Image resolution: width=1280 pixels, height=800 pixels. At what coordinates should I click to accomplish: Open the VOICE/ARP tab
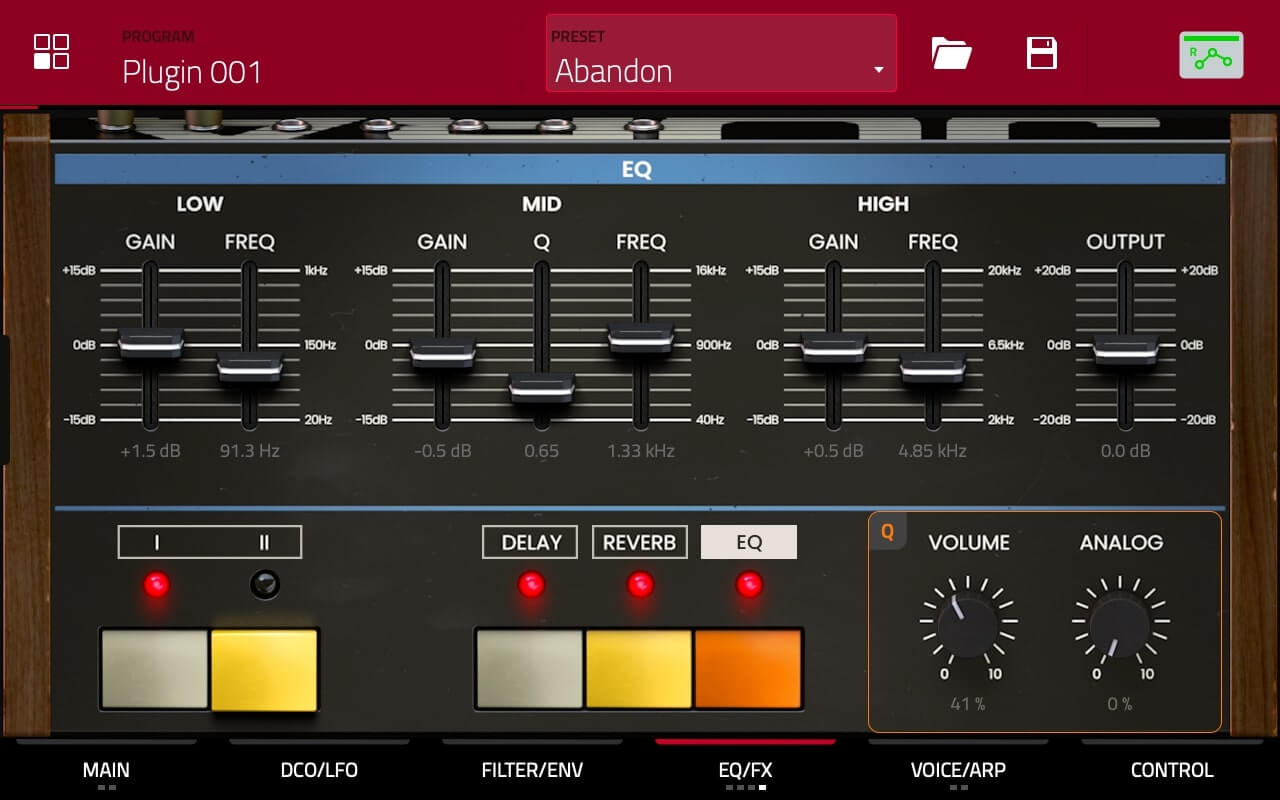[956, 770]
